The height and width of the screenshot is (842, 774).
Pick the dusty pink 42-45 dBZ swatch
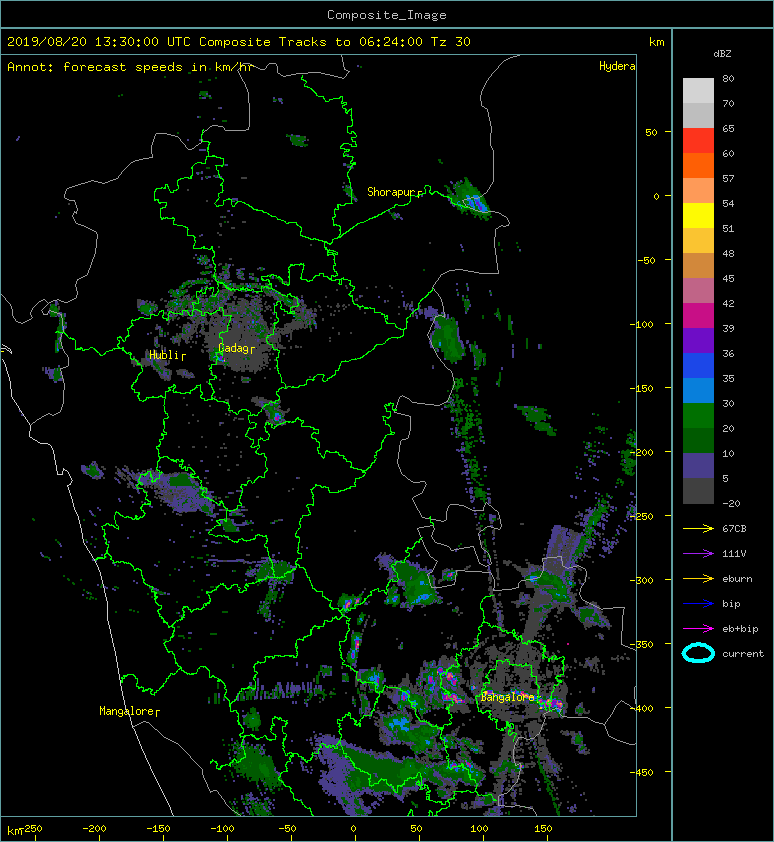(698, 291)
